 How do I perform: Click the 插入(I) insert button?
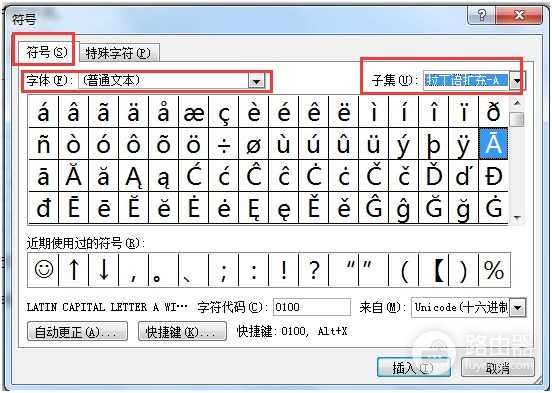pos(413,368)
